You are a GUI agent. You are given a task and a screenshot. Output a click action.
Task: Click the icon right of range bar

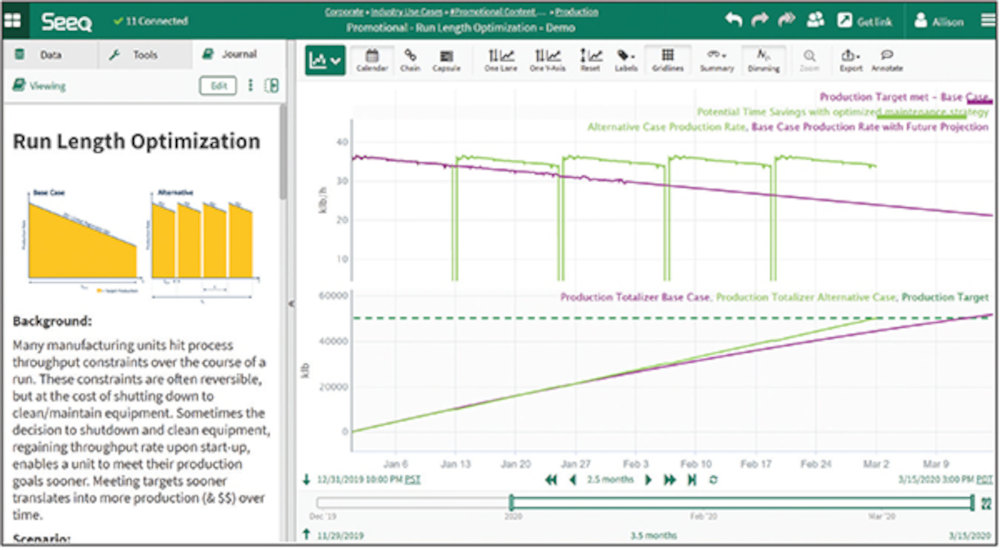[986, 503]
